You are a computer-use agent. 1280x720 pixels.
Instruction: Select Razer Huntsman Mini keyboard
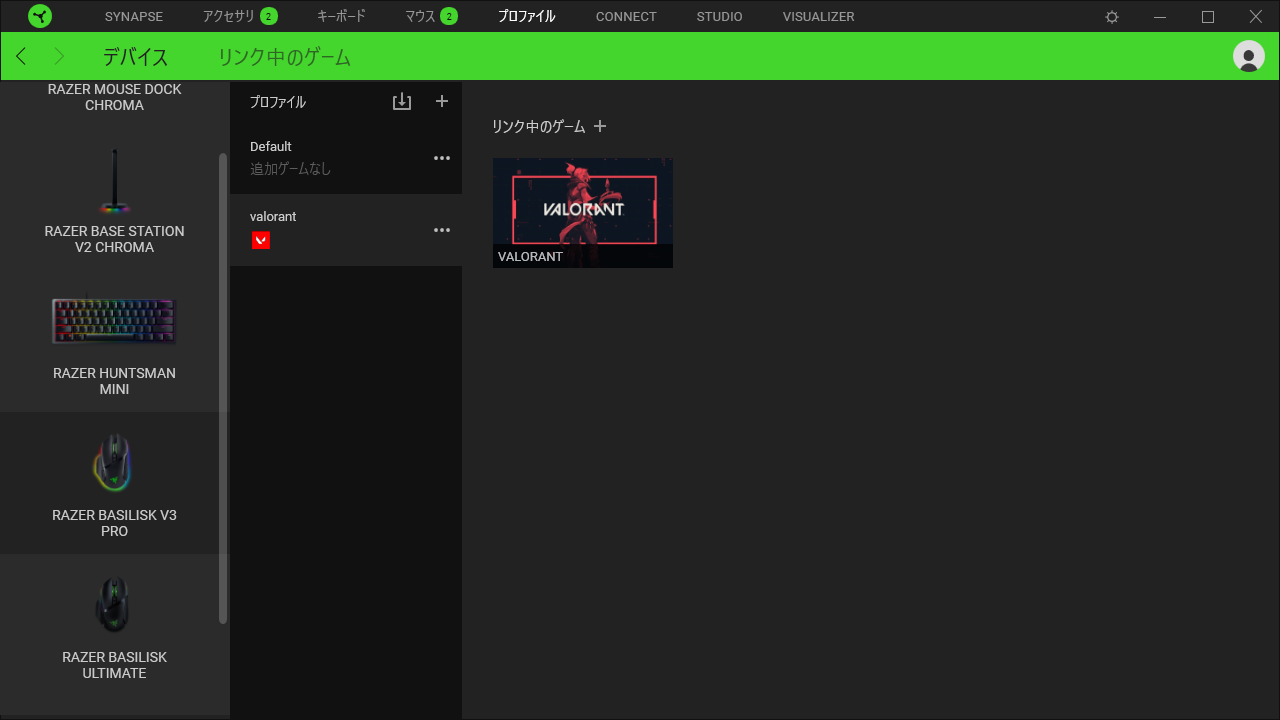pos(114,341)
